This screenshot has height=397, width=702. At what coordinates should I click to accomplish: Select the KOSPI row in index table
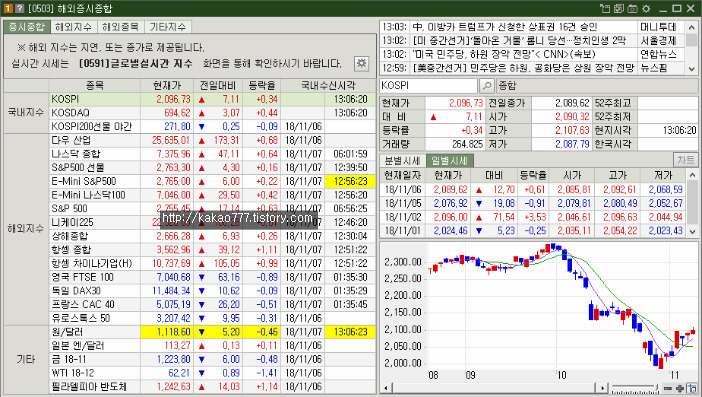pyautogui.click(x=212, y=99)
